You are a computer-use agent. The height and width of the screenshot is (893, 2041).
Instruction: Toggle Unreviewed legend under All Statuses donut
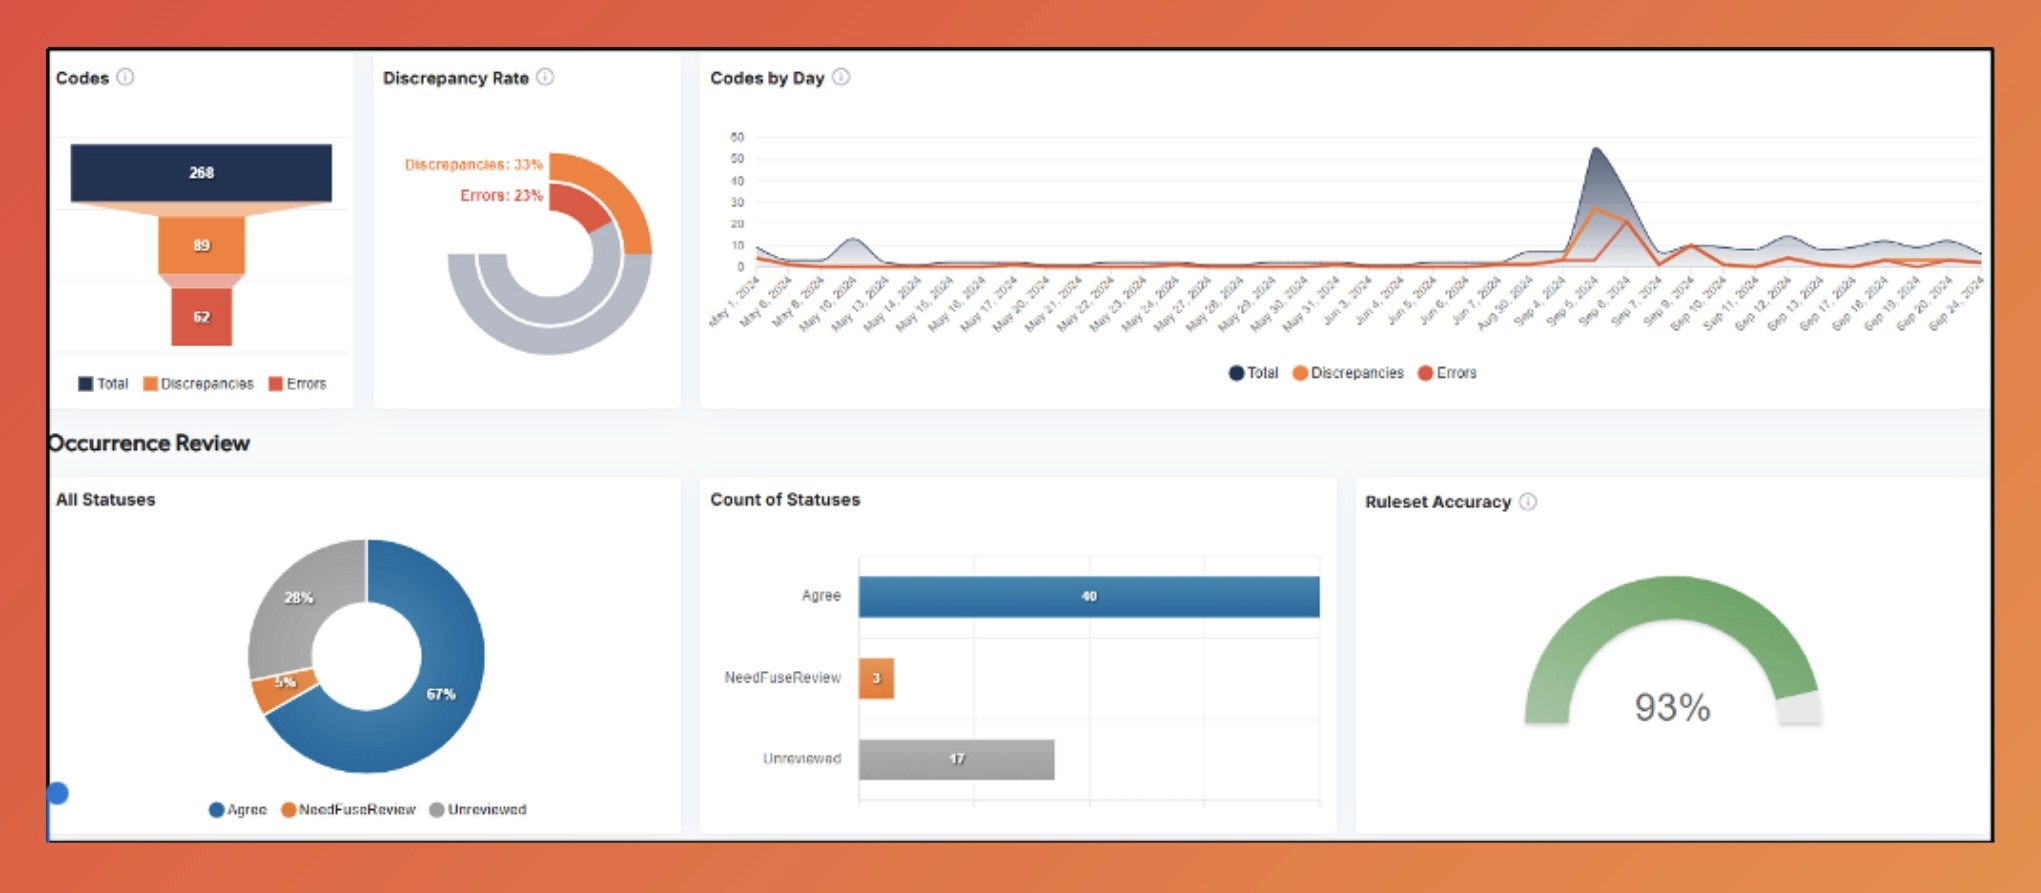(478, 810)
